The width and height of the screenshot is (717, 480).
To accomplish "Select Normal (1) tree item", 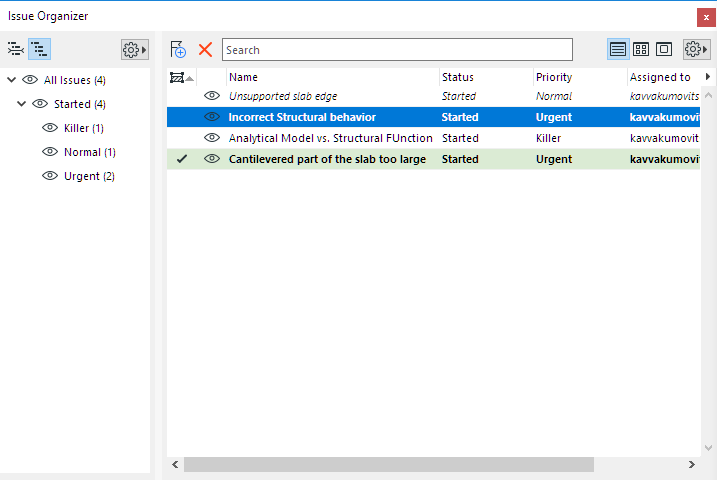I will click(x=90, y=152).
